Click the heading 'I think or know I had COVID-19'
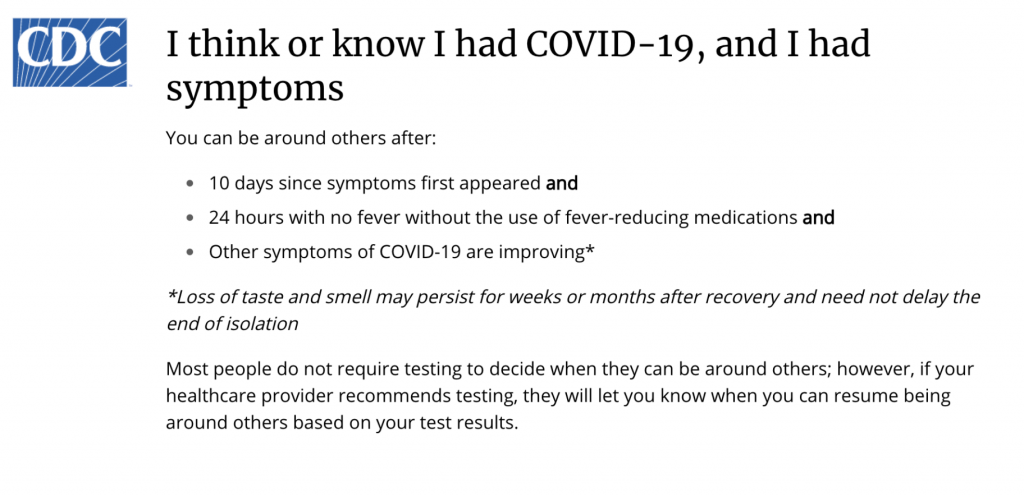The height and width of the screenshot is (496, 1024). (x=518, y=44)
